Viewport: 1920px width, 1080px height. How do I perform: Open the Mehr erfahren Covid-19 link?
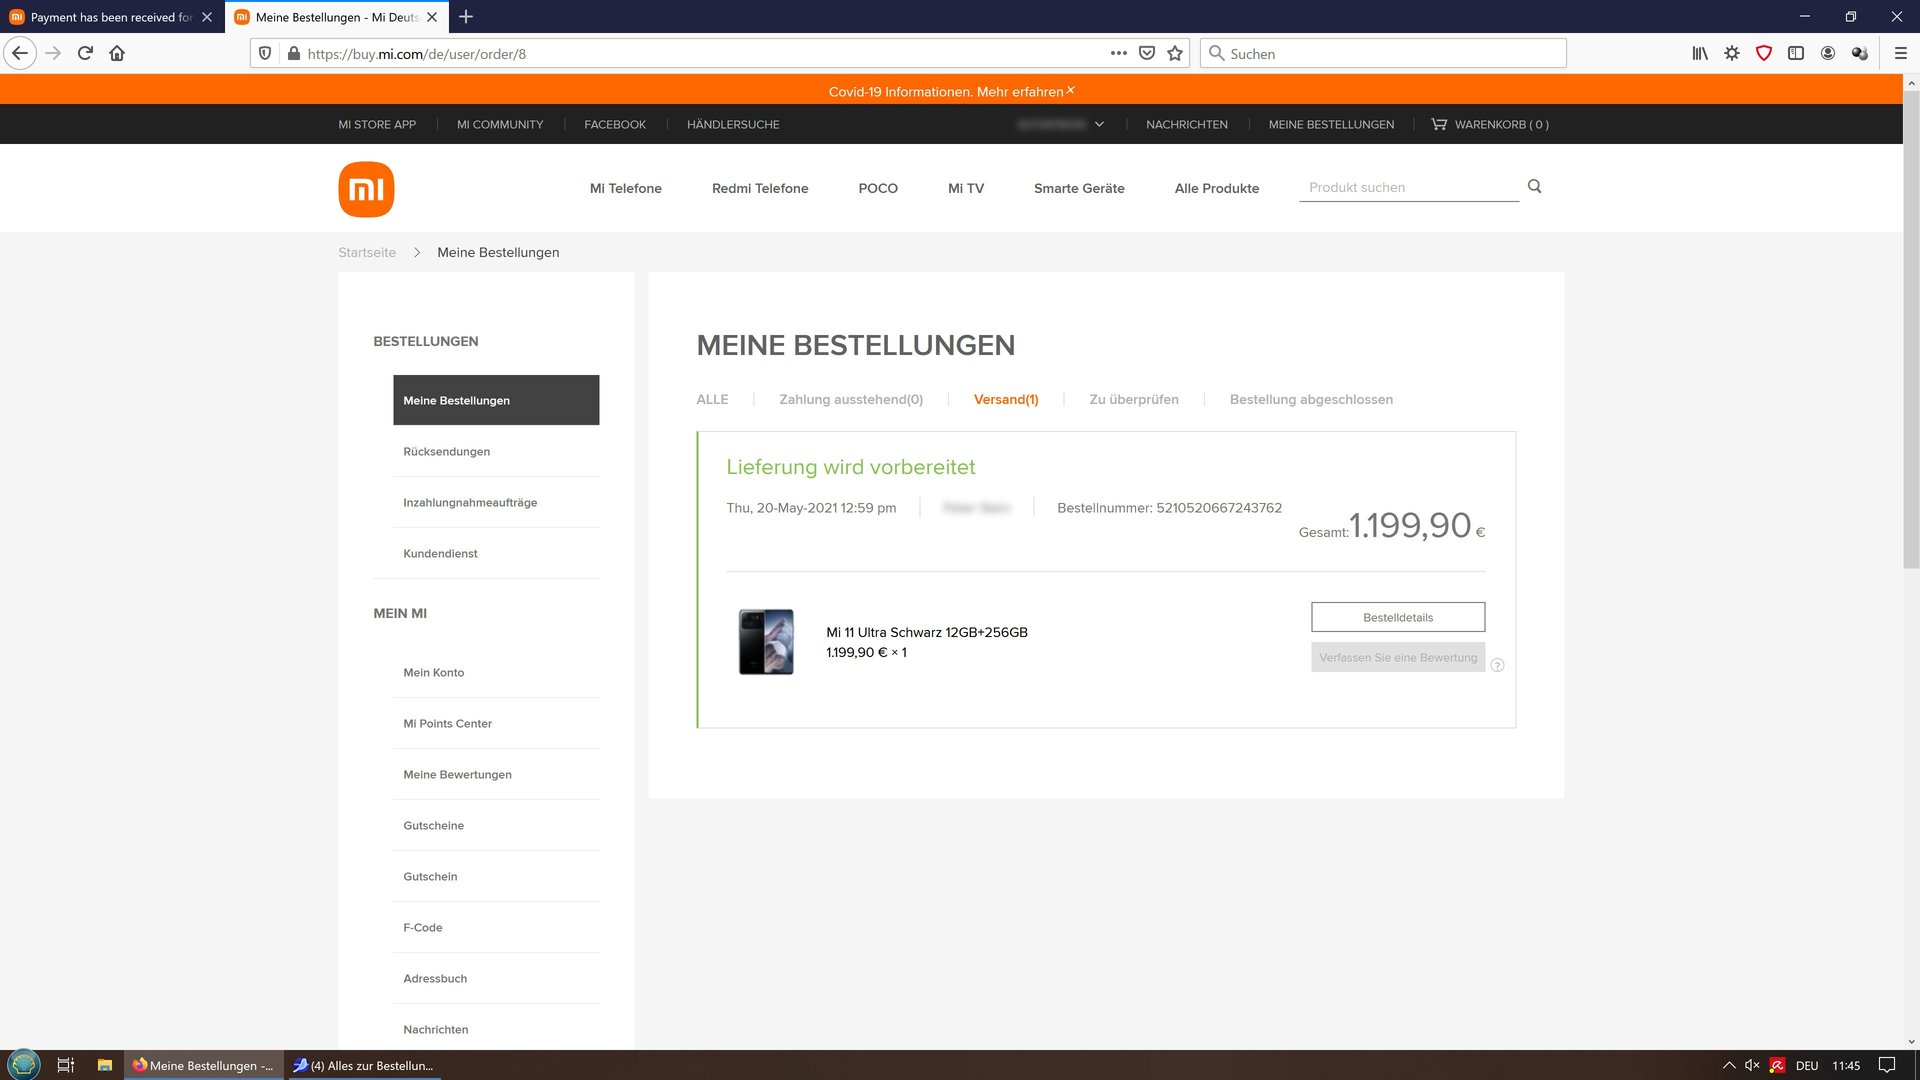tap(1020, 91)
